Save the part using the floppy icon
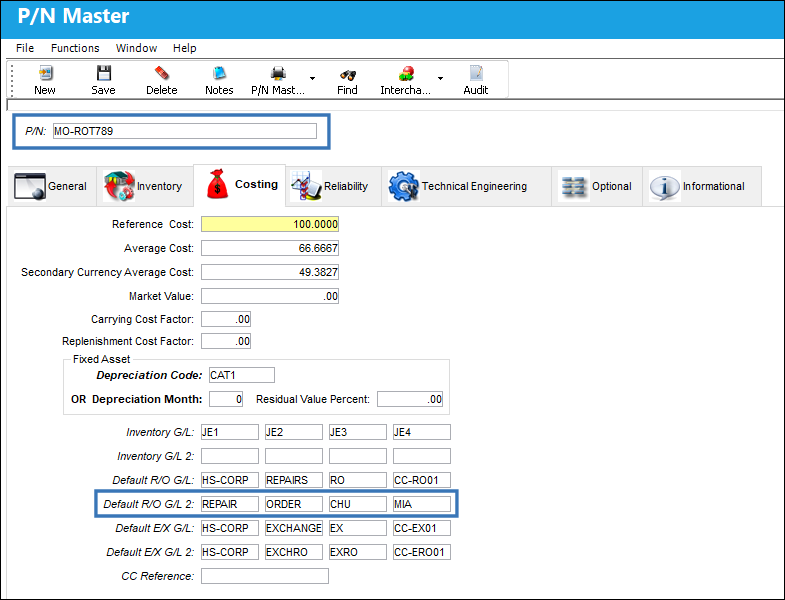 (x=104, y=74)
